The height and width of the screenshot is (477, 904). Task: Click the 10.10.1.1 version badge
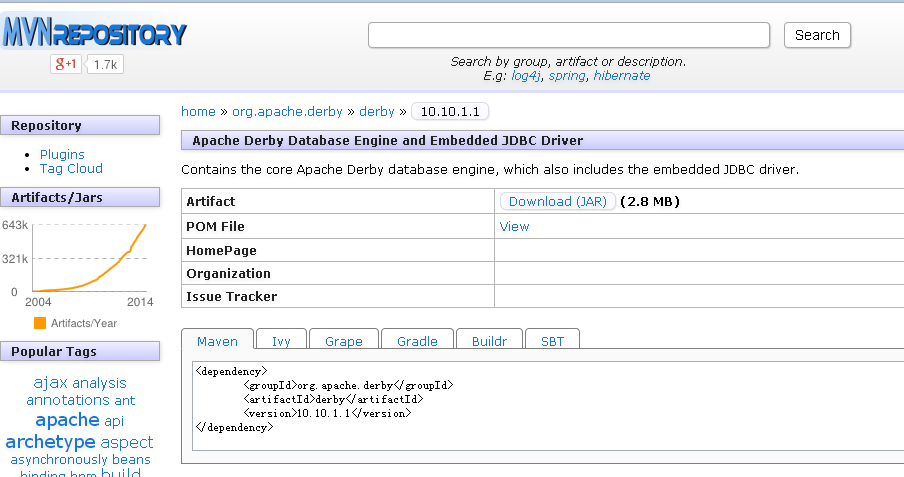(450, 111)
